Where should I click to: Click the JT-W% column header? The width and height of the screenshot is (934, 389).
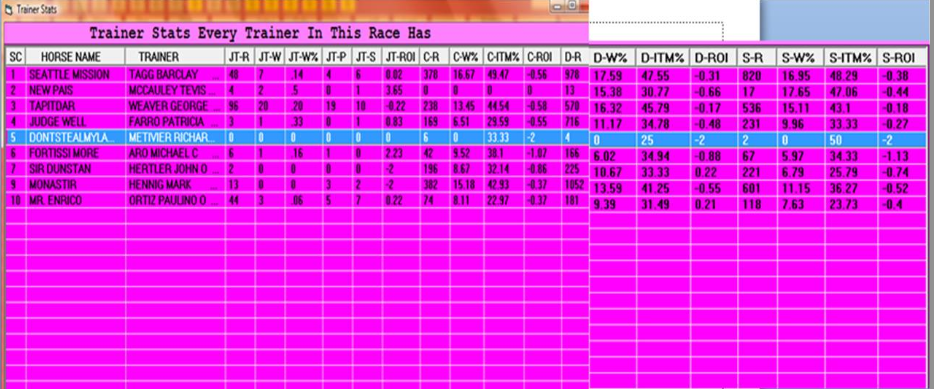[x=303, y=57]
